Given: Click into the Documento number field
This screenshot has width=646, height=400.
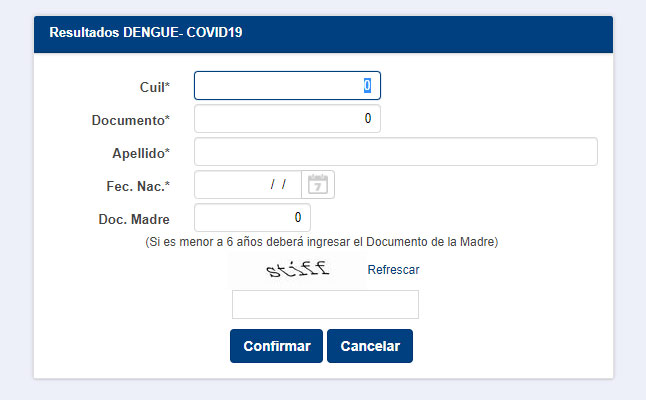Looking at the screenshot, I should click(x=287, y=119).
